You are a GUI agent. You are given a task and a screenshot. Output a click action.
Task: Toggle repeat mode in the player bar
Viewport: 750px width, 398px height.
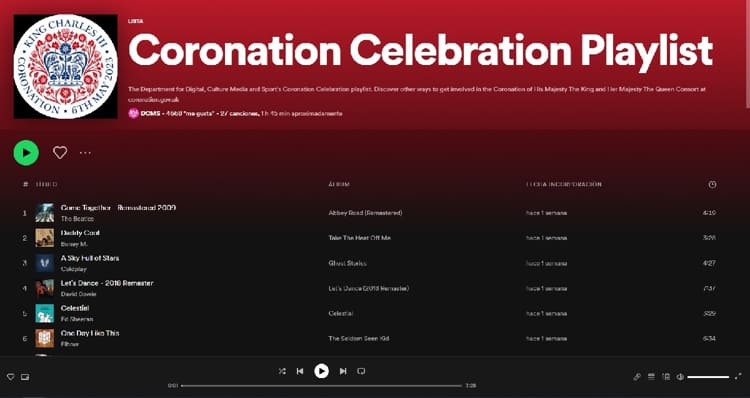pos(361,371)
